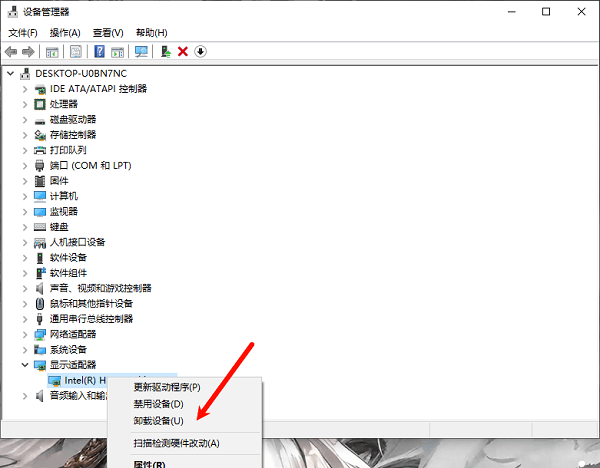This screenshot has height=468, width=600.
Task: Click the update driver green-arrow toolbar icon
Action: tap(166, 51)
